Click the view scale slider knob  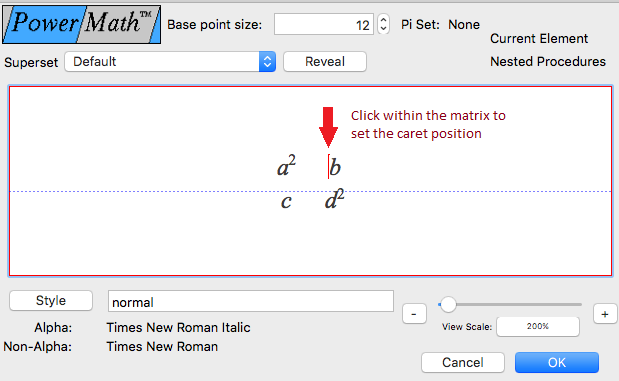pyautogui.click(x=448, y=304)
